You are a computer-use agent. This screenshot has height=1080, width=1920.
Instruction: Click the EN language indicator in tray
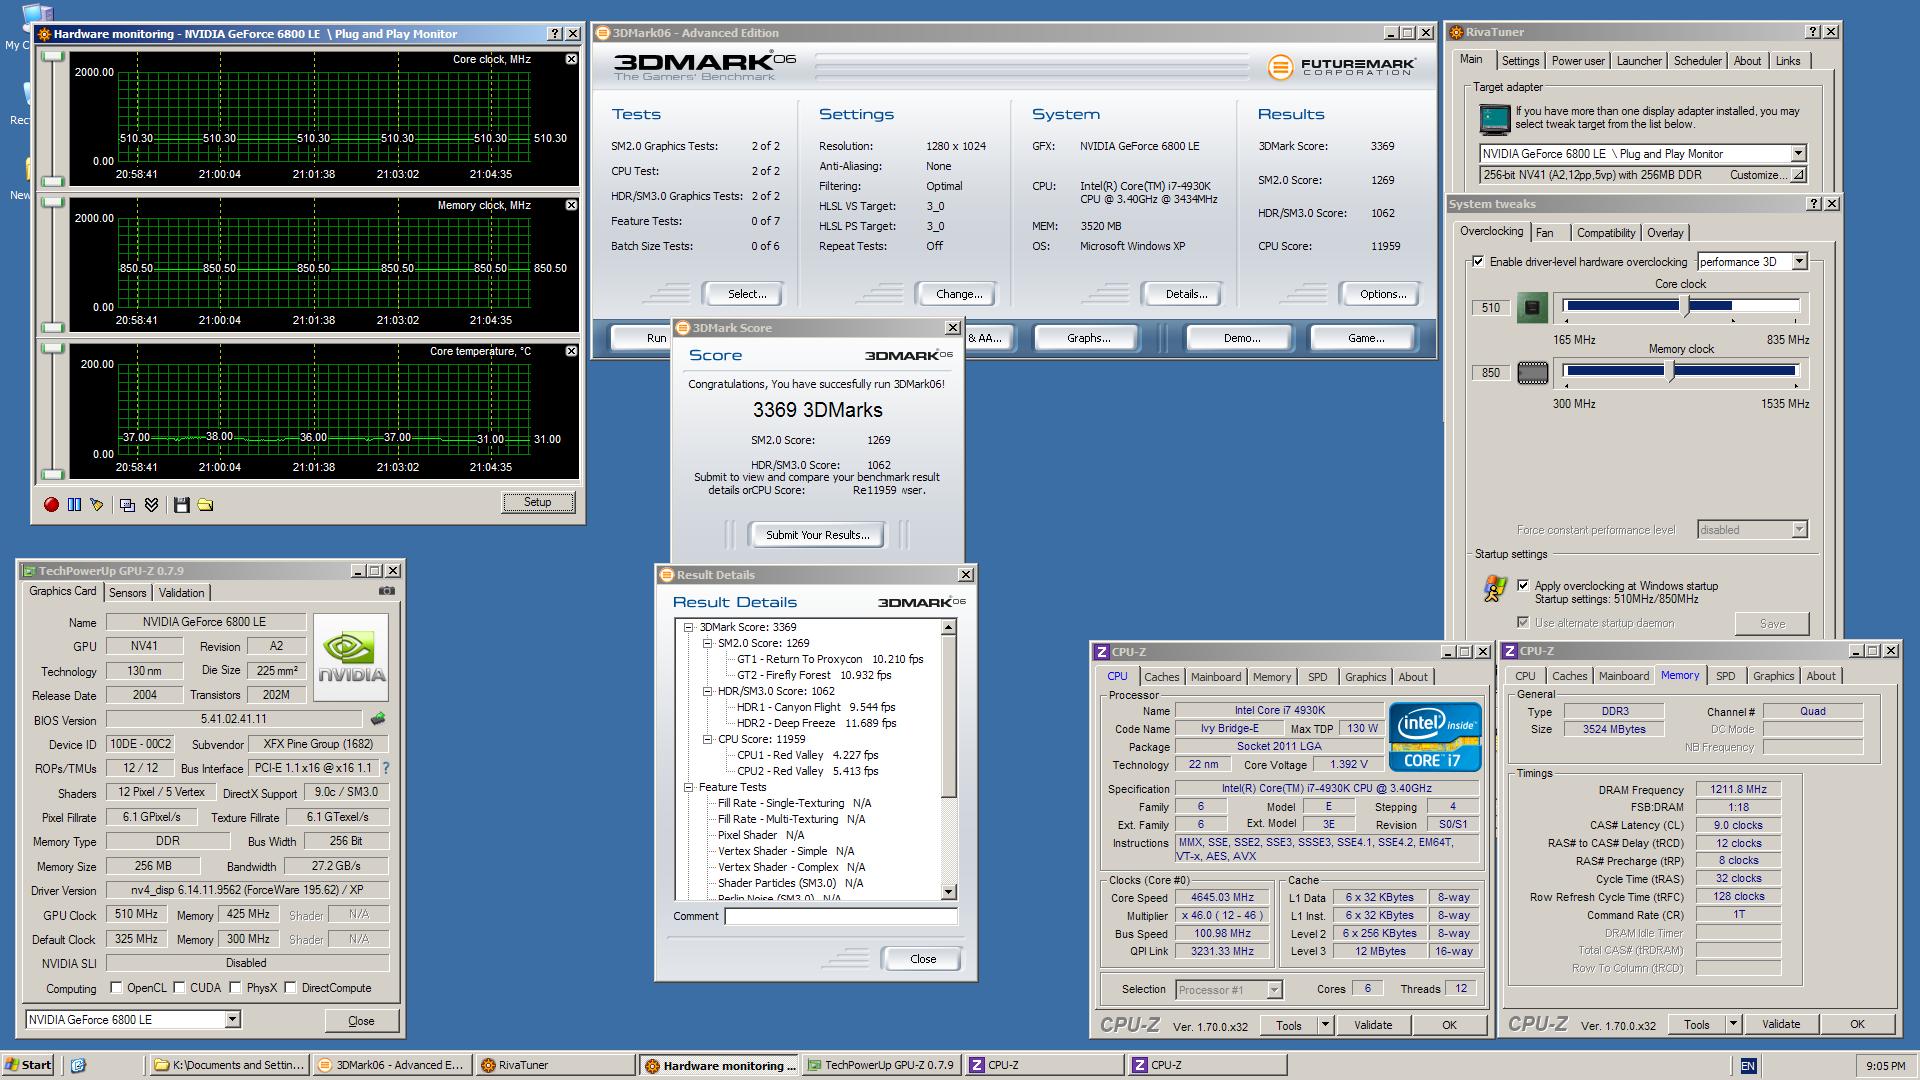(x=1748, y=1066)
